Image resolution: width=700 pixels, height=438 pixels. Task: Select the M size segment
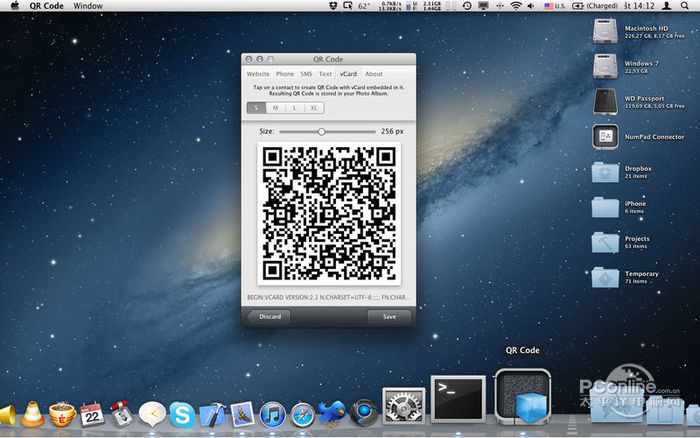(275, 108)
